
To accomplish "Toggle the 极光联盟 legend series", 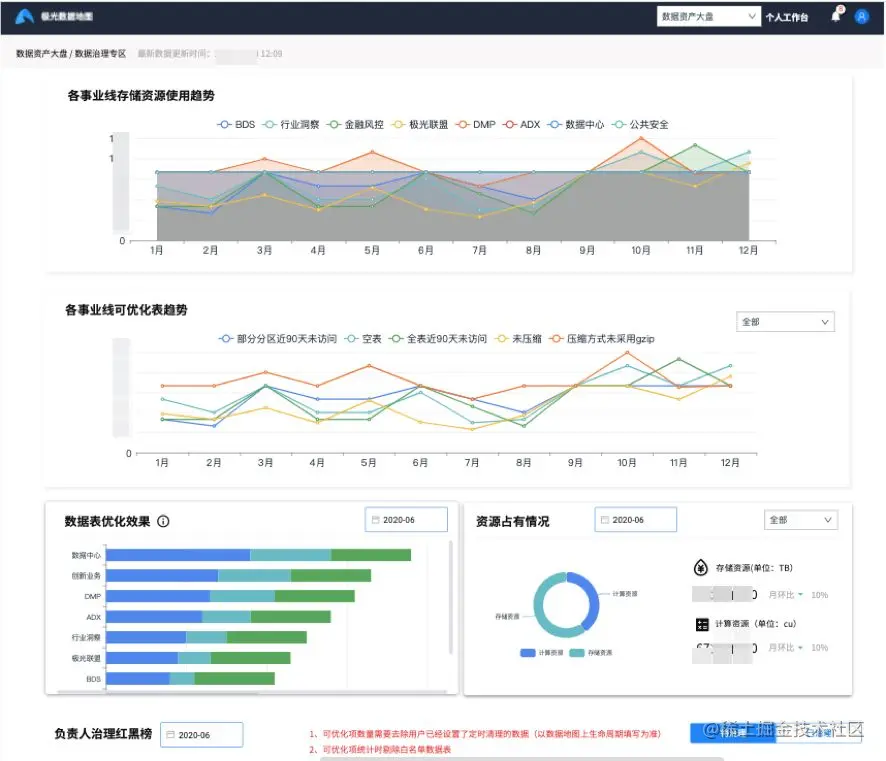I will 420,124.
